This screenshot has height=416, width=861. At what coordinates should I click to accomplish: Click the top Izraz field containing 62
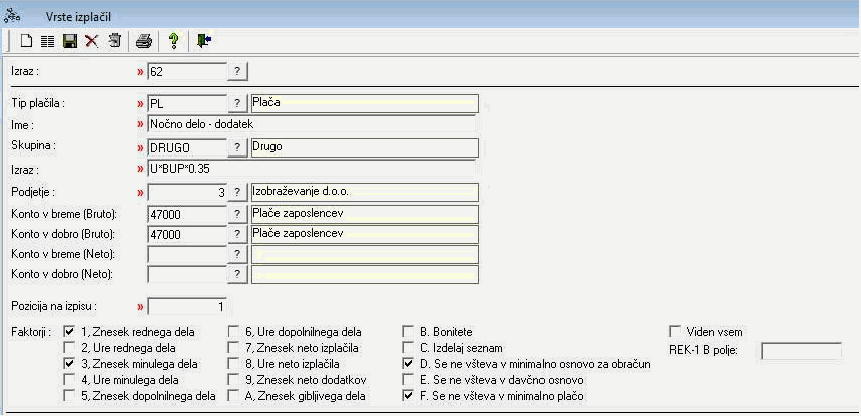[187, 71]
